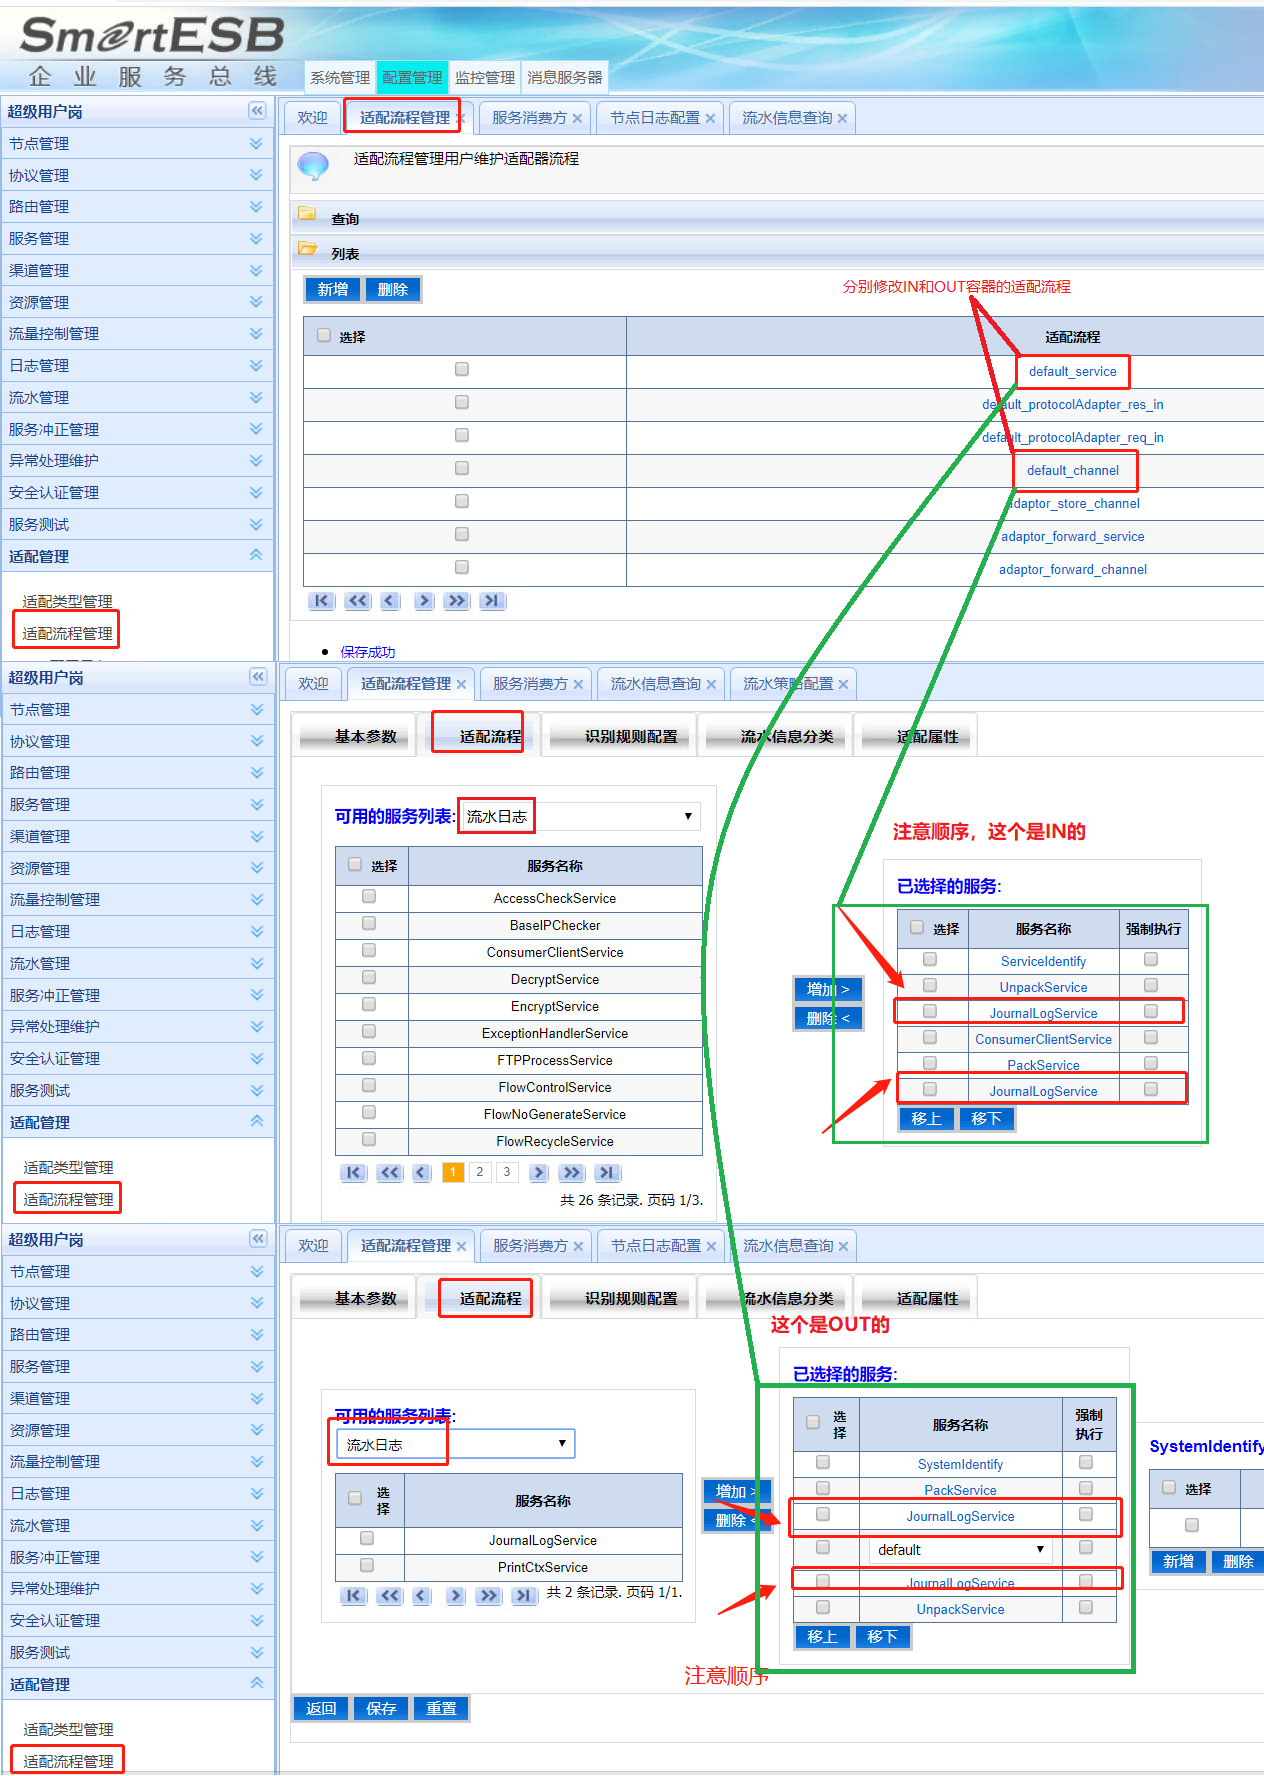Open the default_channel link
This screenshot has width=1264, height=1776.
[x=1072, y=471]
